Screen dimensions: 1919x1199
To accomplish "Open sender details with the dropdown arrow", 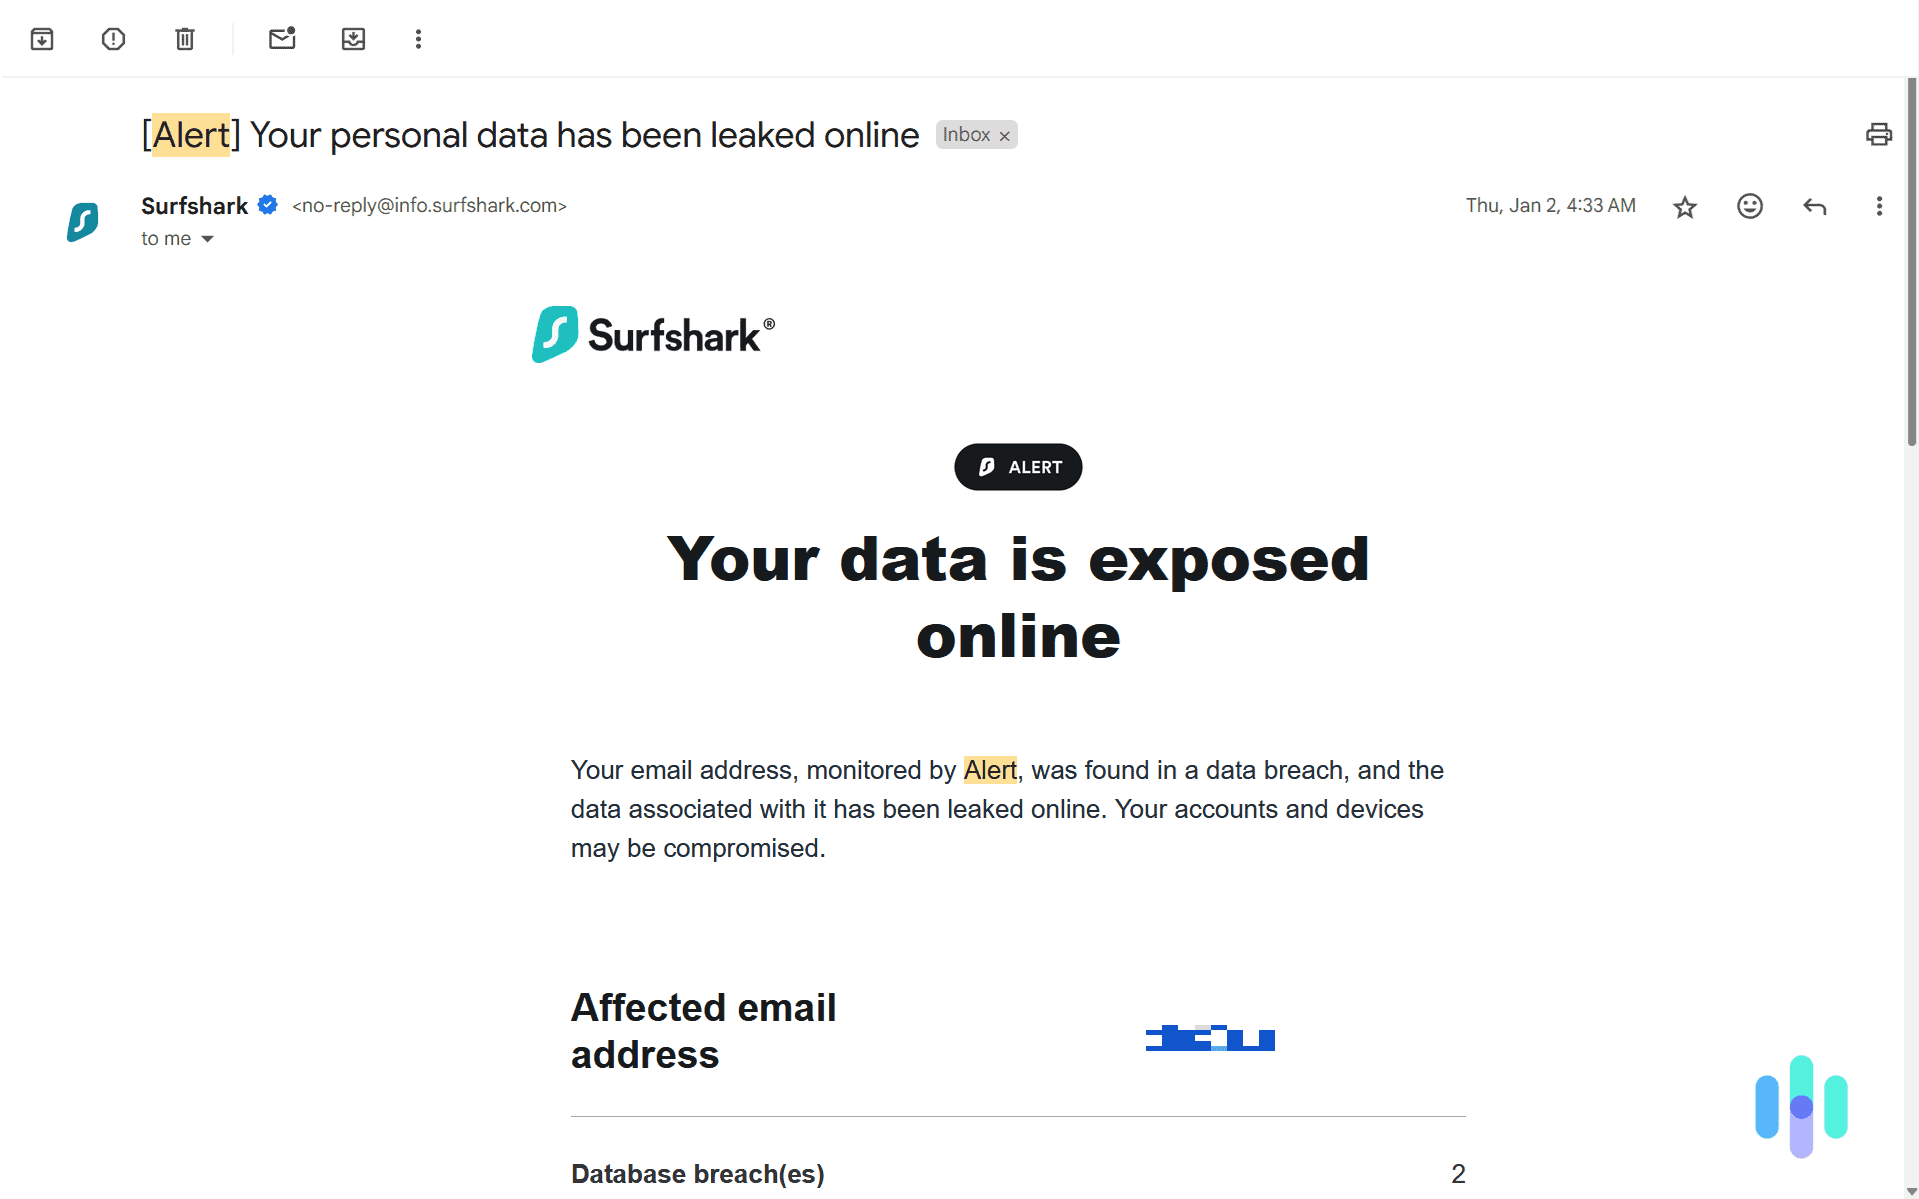I will [x=208, y=239].
